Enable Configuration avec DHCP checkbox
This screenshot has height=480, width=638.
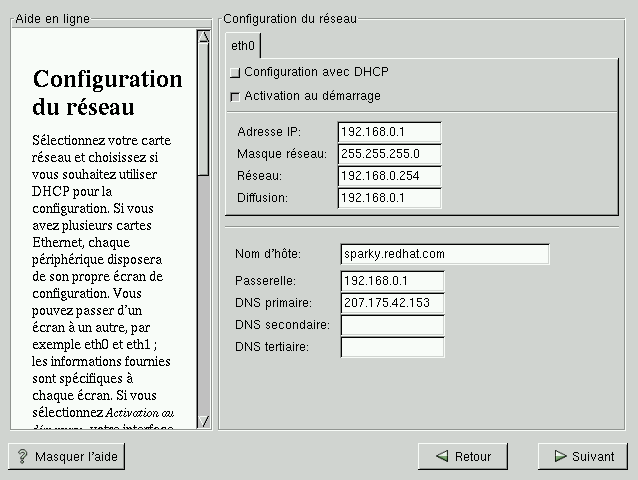[x=235, y=73]
